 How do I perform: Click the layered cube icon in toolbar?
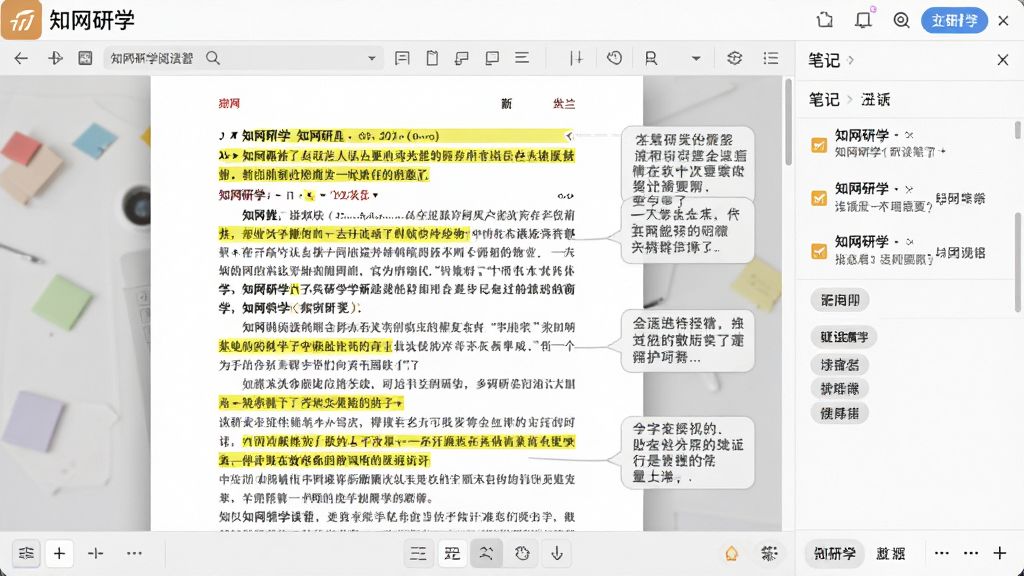click(735, 58)
